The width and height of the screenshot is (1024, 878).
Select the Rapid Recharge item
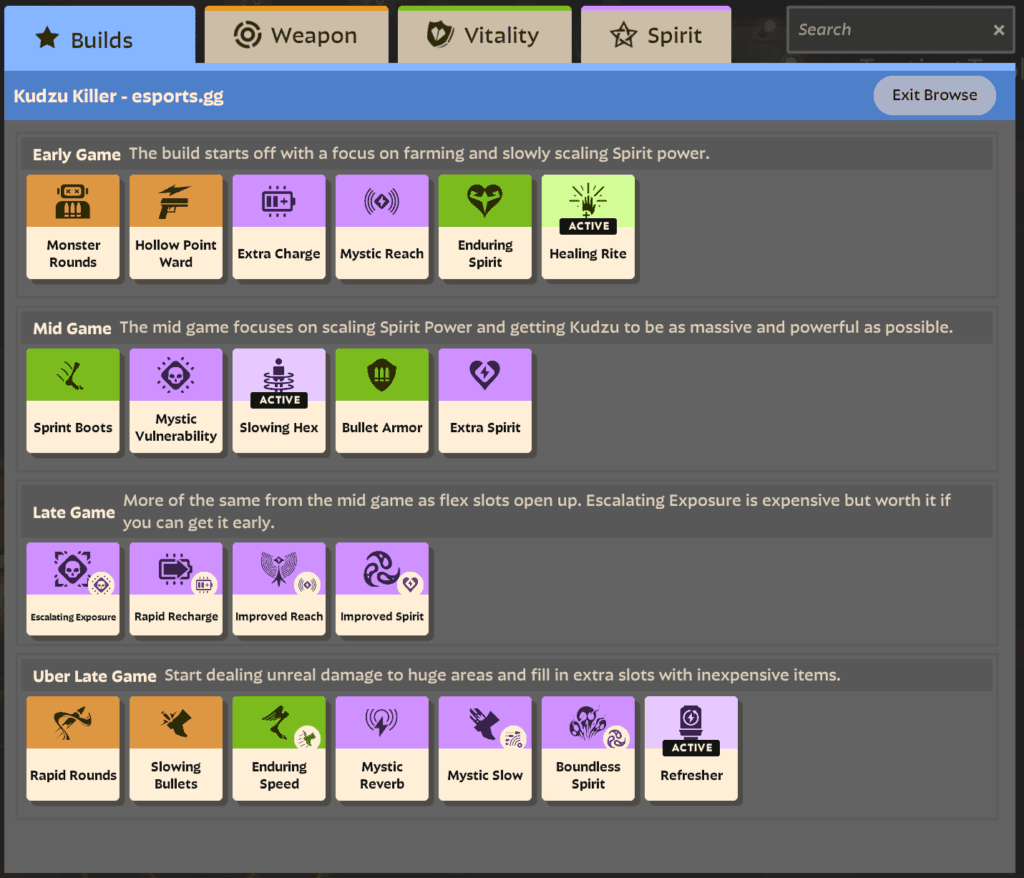[x=175, y=588]
